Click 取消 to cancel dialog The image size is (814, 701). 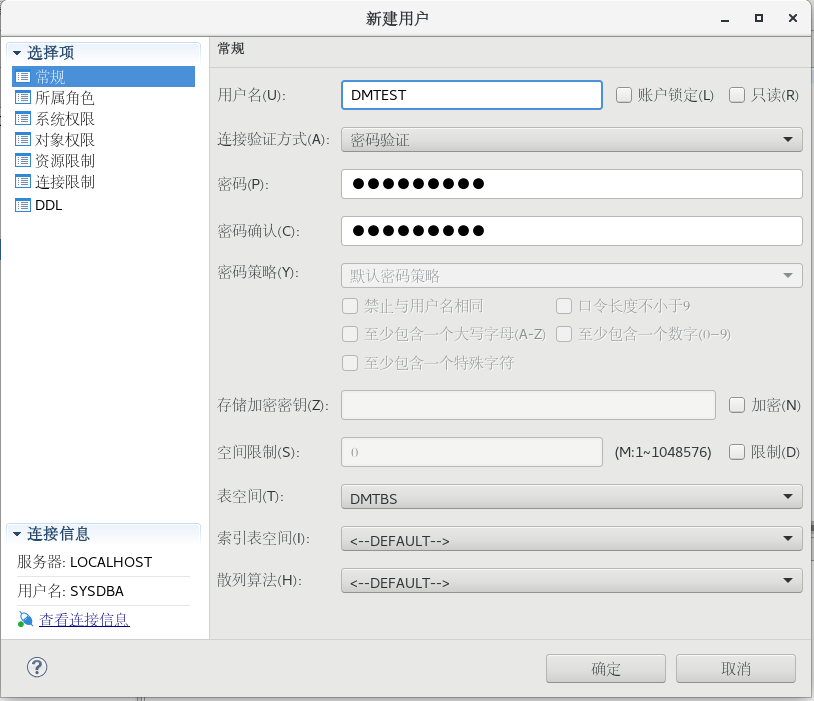(x=736, y=668)
